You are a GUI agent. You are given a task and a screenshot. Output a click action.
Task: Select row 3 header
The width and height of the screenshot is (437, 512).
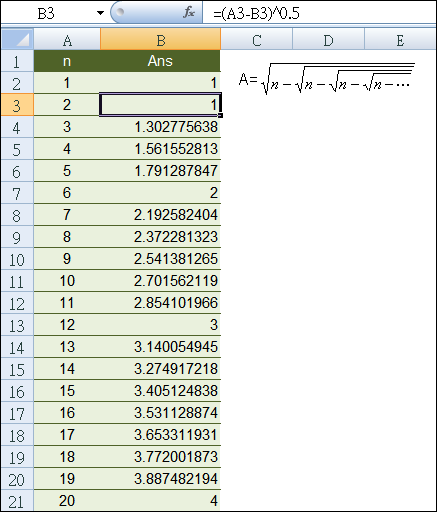(17, 105)
